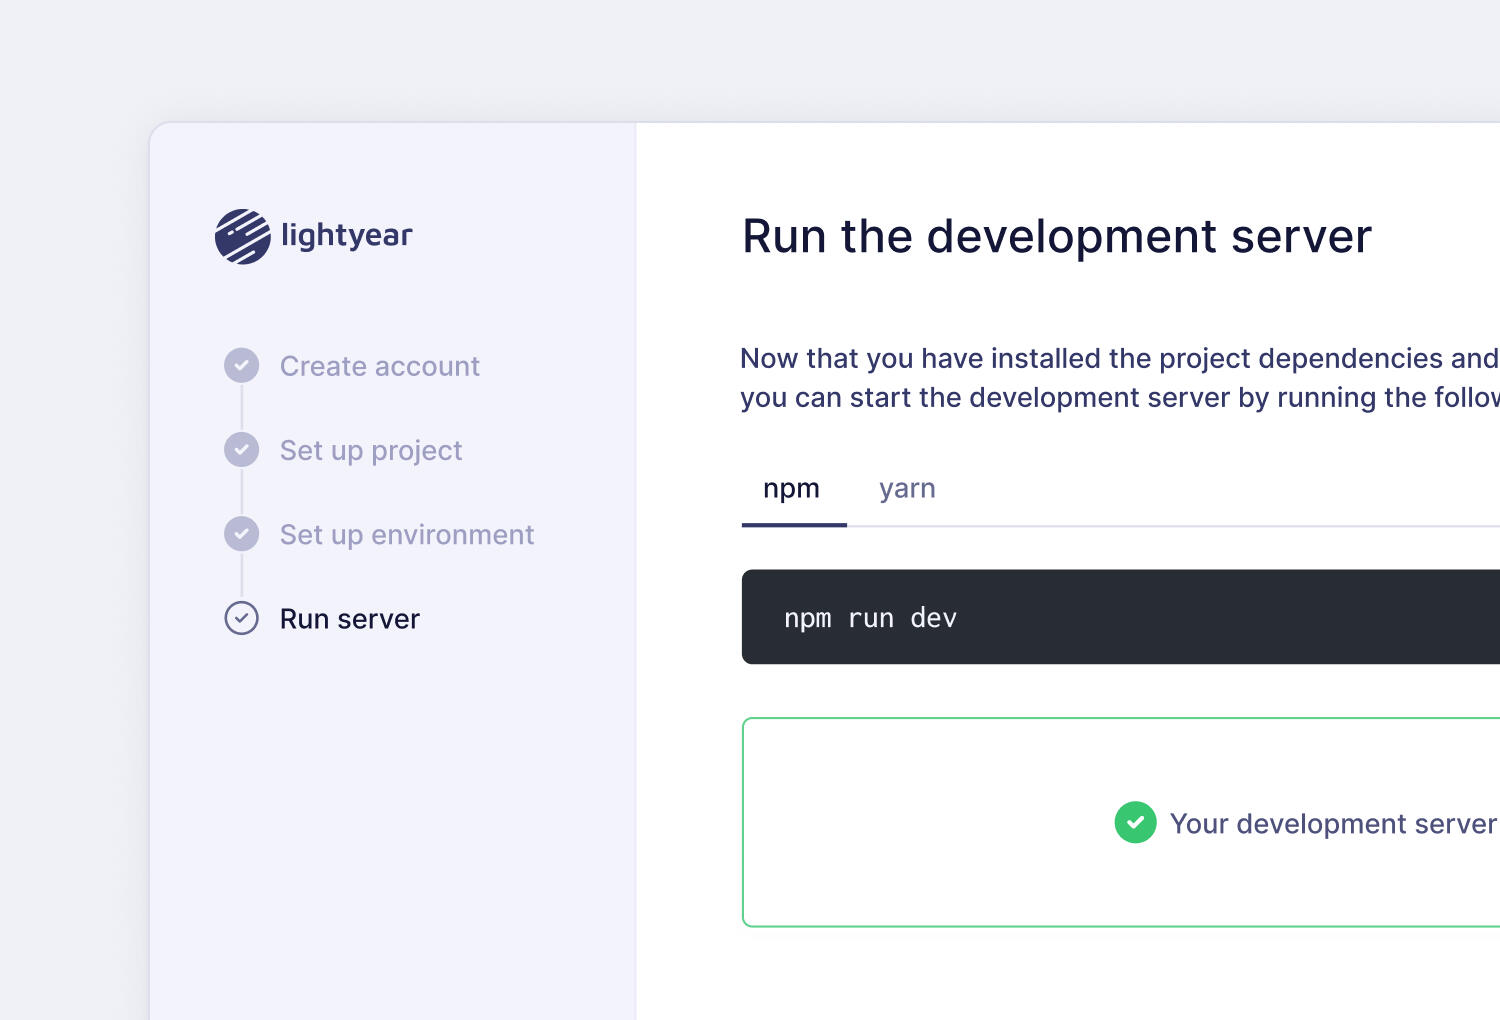
Task: Click the completed Set up project step icon
Action: (241, 450)
